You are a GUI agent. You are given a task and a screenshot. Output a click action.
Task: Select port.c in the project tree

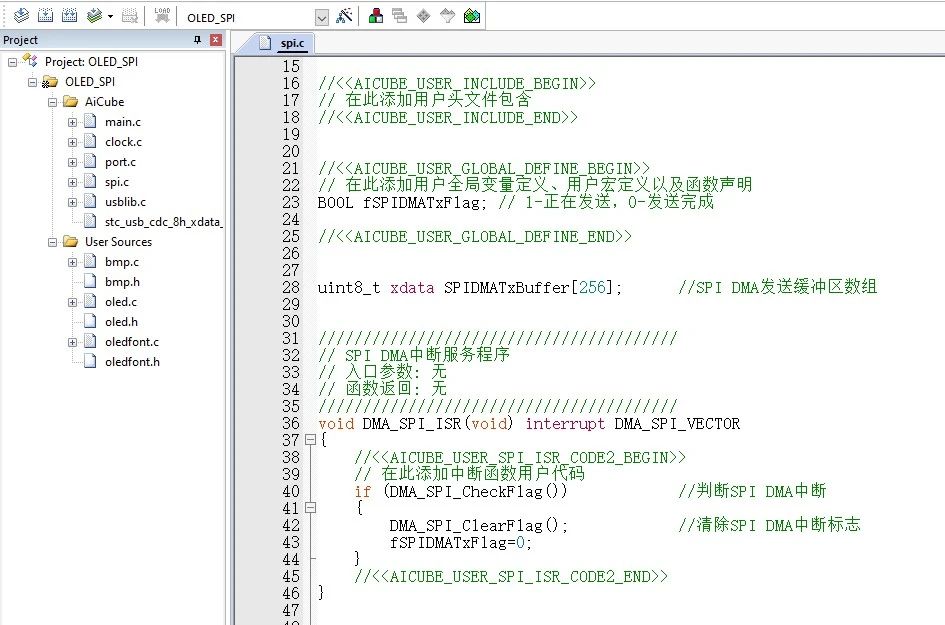pos(121,162)
